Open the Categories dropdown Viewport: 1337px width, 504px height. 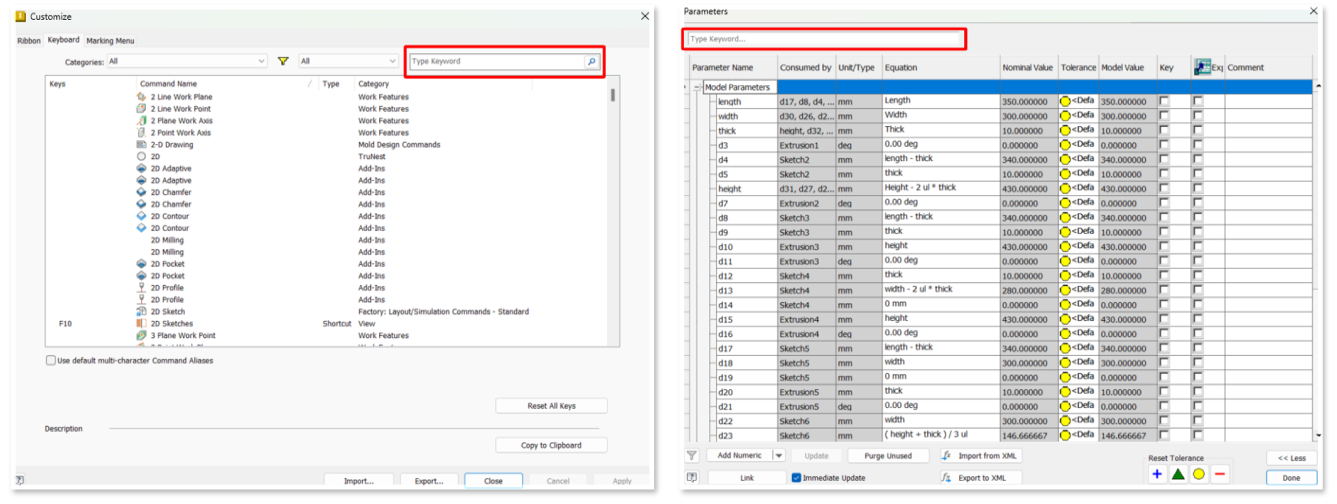(187, 61)
